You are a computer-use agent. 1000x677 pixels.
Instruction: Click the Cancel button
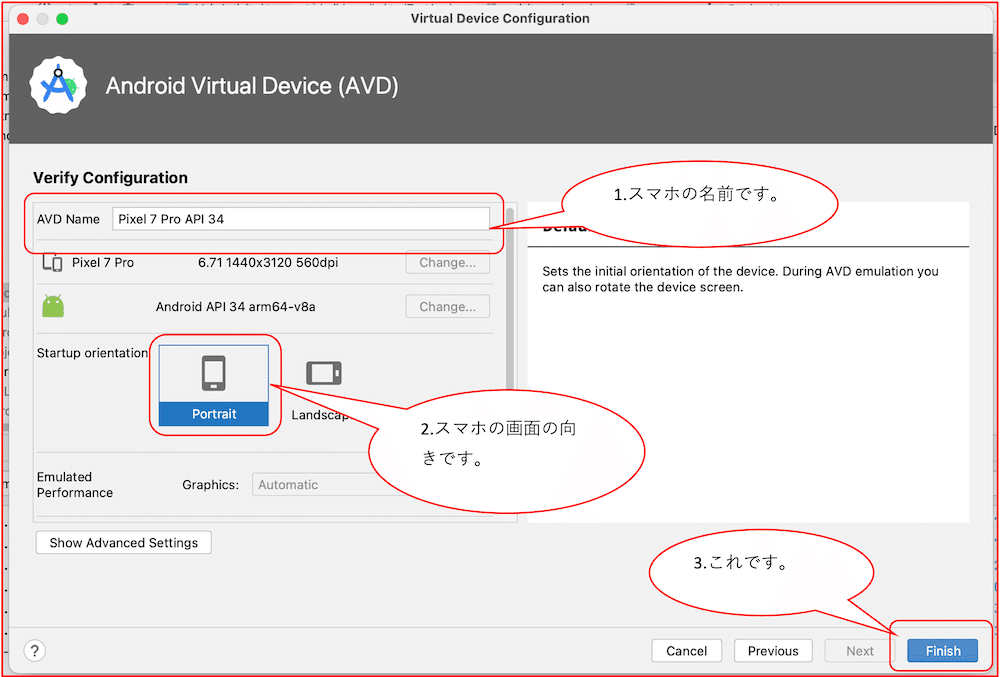tap(686, 651)
